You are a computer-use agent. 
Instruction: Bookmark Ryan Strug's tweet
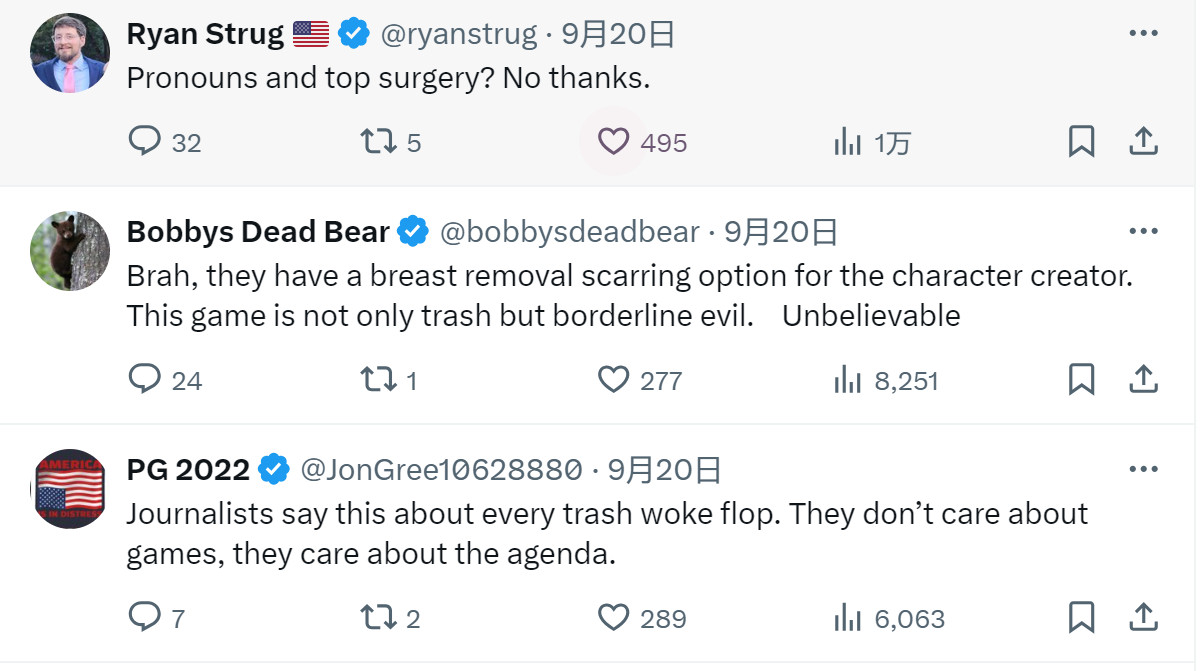coord(1081,142)
